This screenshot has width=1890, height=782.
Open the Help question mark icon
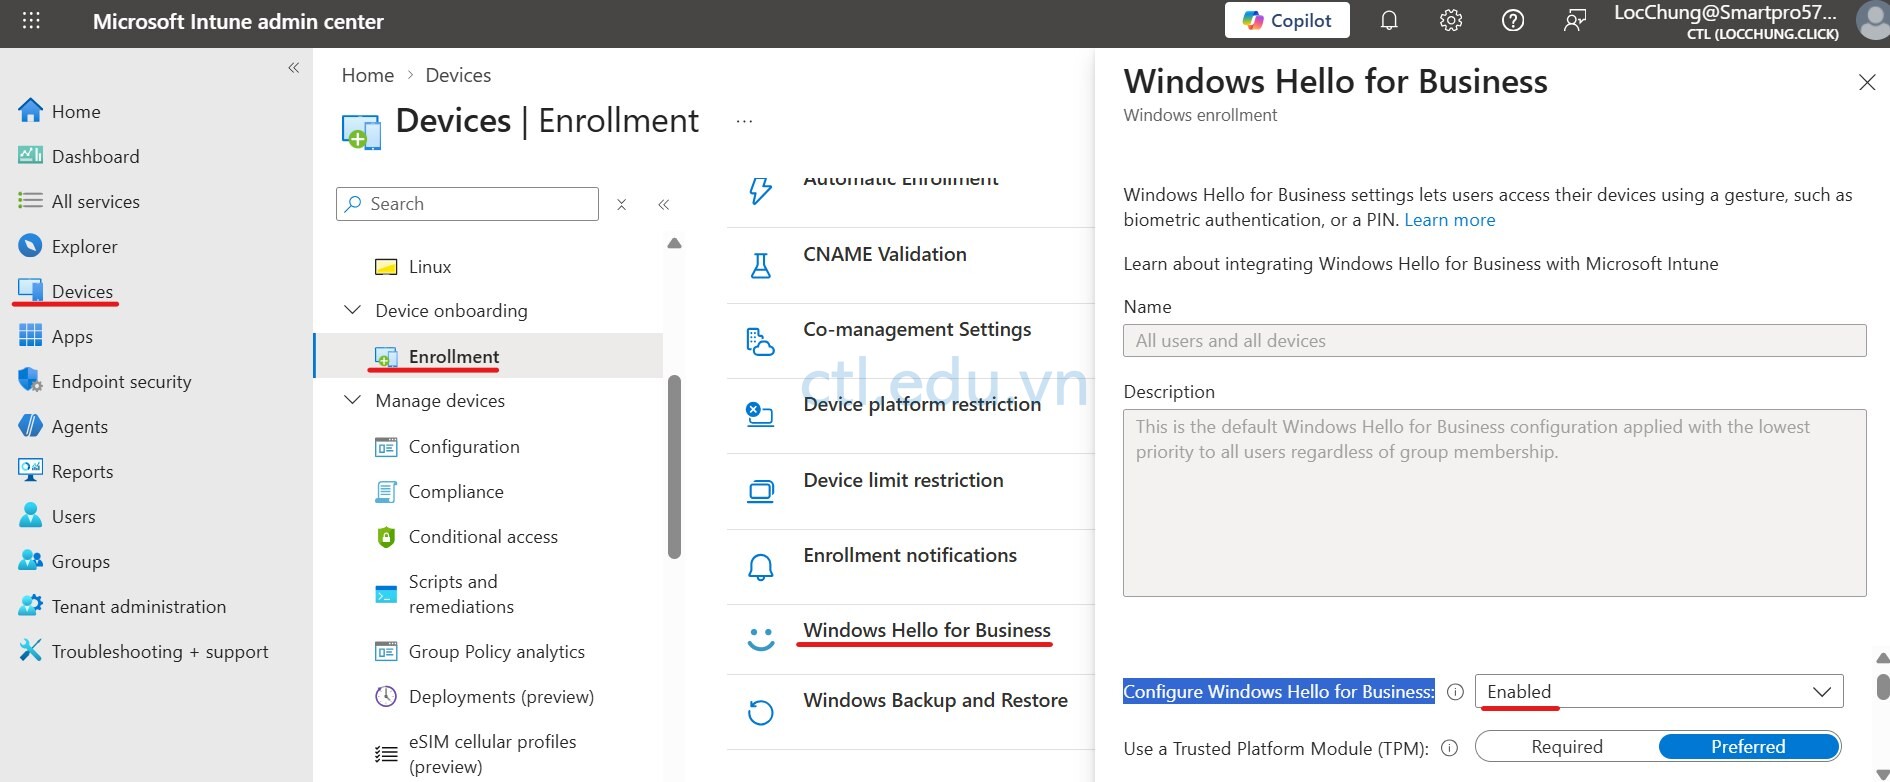tap(1513, 21)
